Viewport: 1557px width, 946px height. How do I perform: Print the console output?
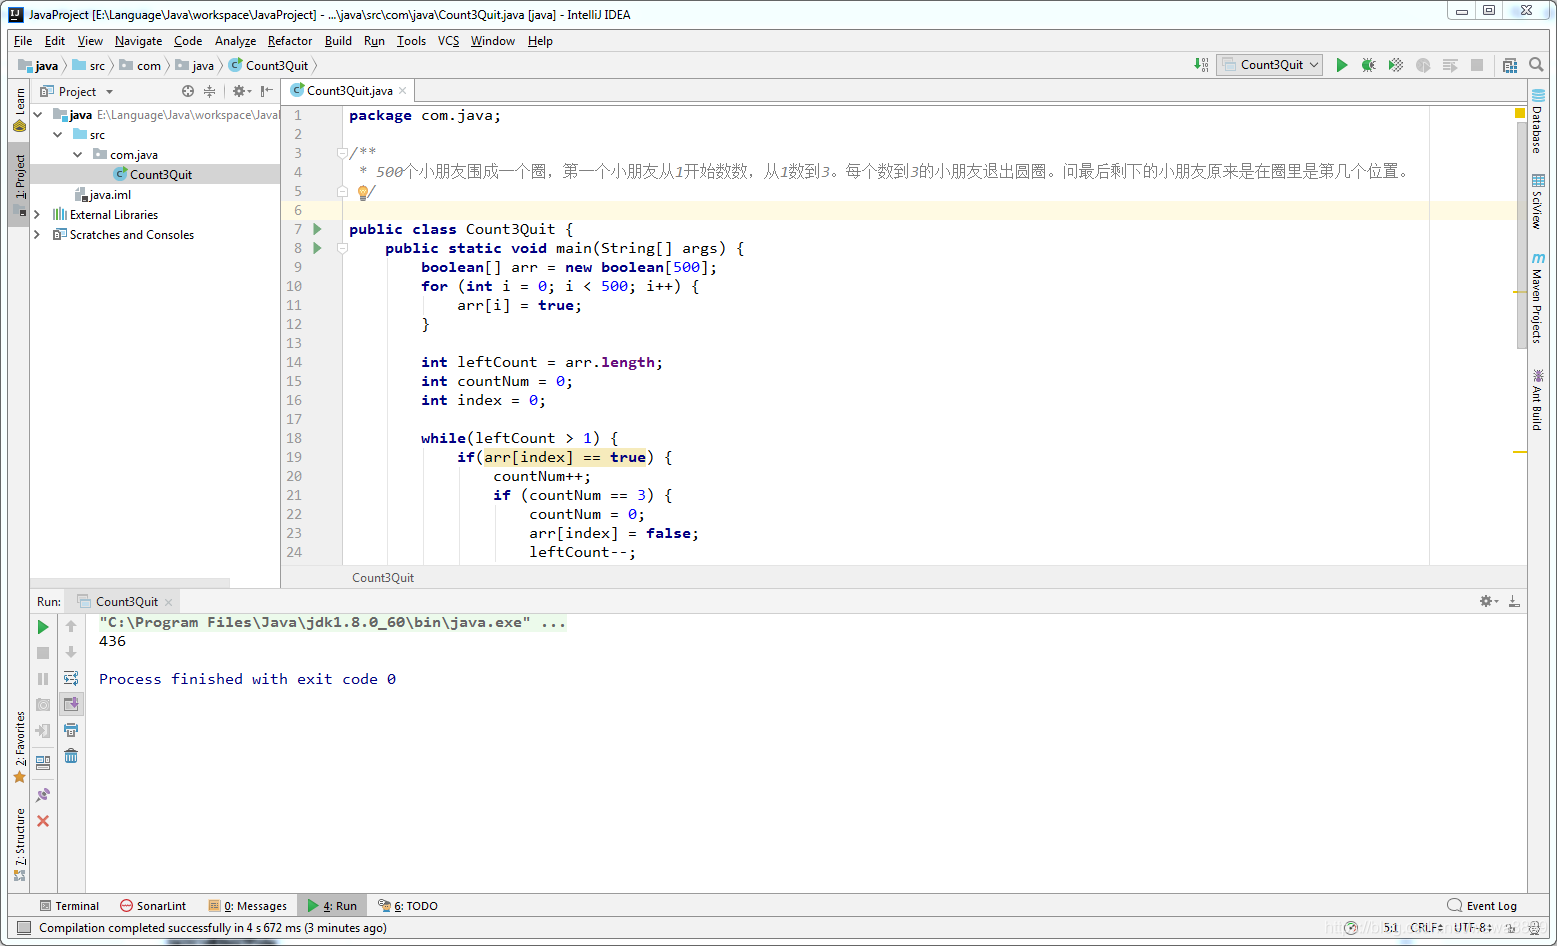coord(70,730)
